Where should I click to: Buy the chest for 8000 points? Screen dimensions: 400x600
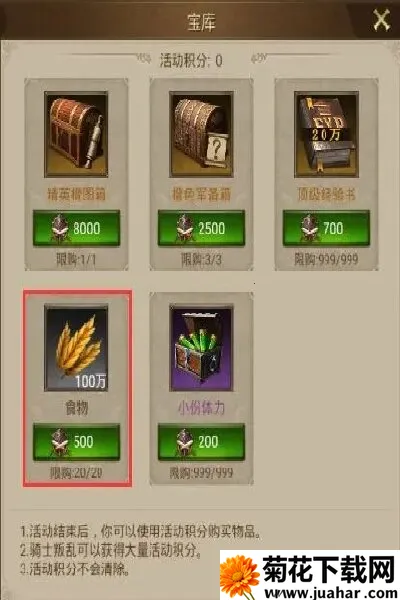click(77, 228)
